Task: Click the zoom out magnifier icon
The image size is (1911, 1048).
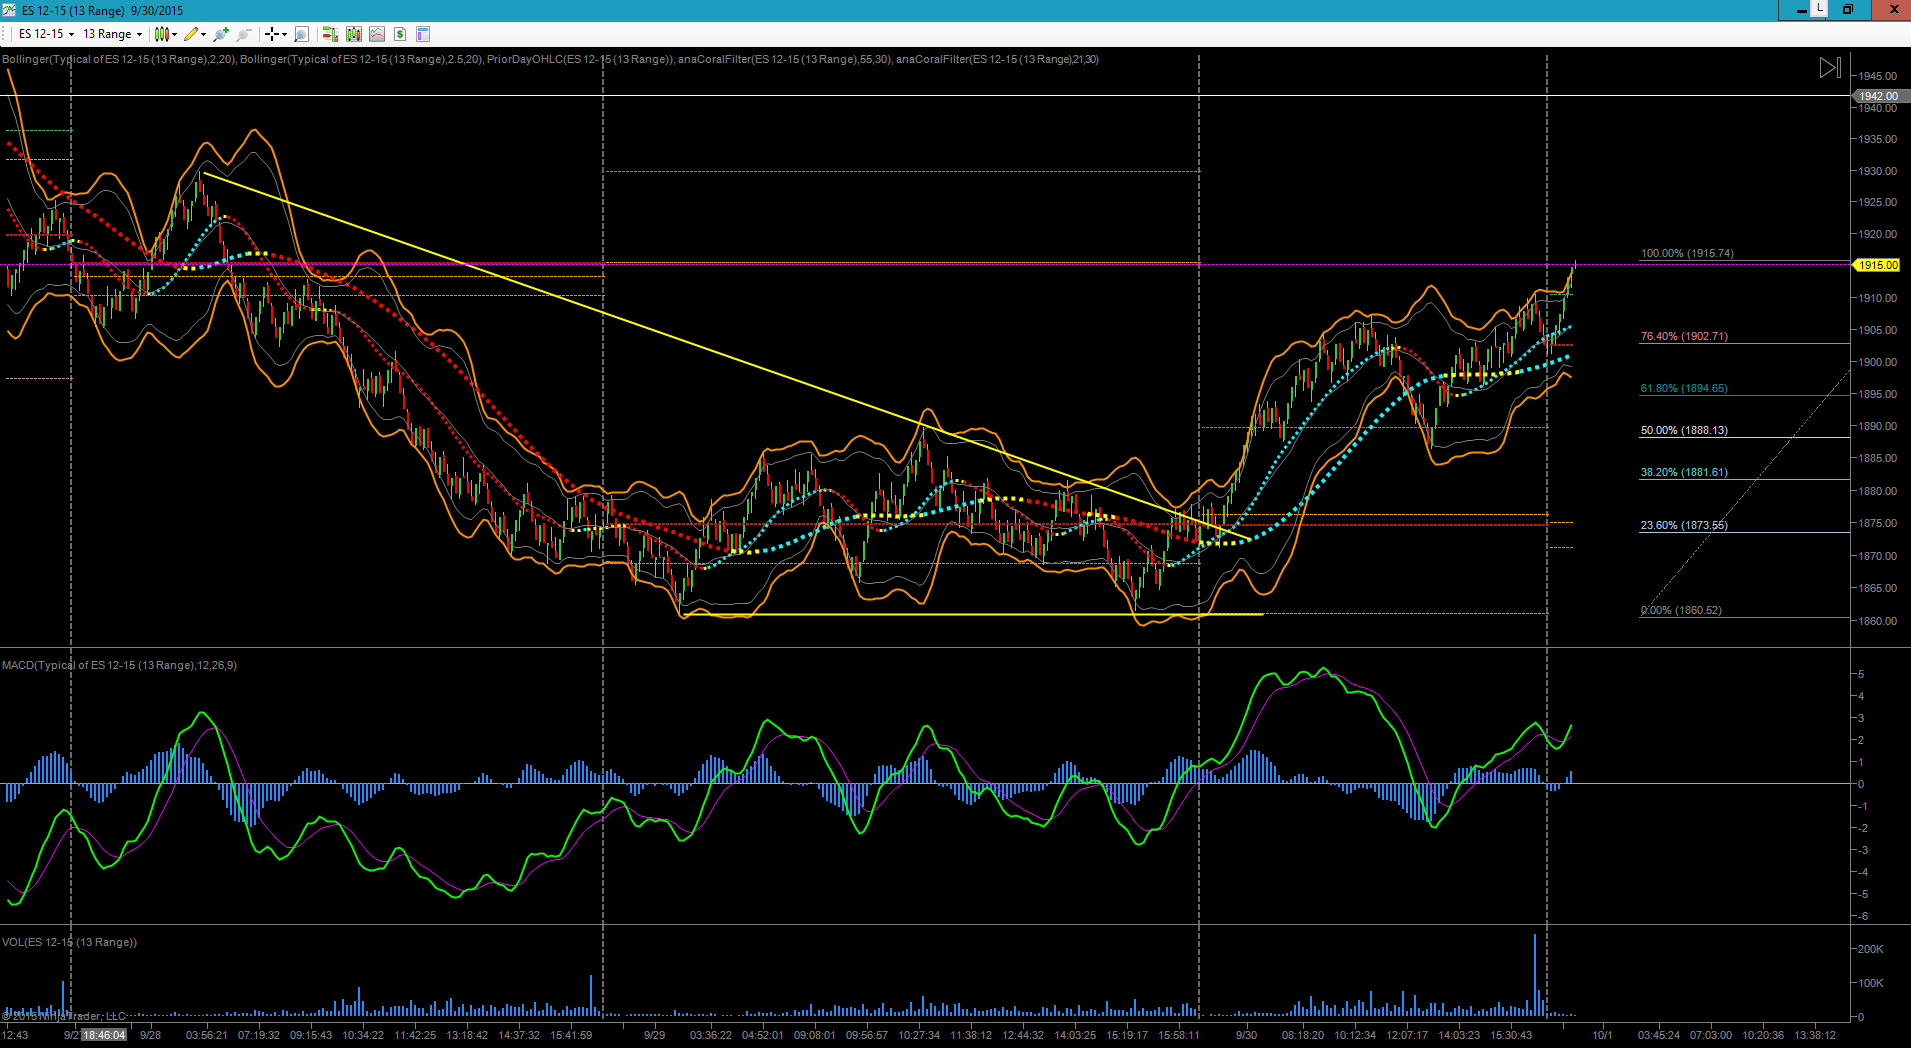Action: coord(244,34)
